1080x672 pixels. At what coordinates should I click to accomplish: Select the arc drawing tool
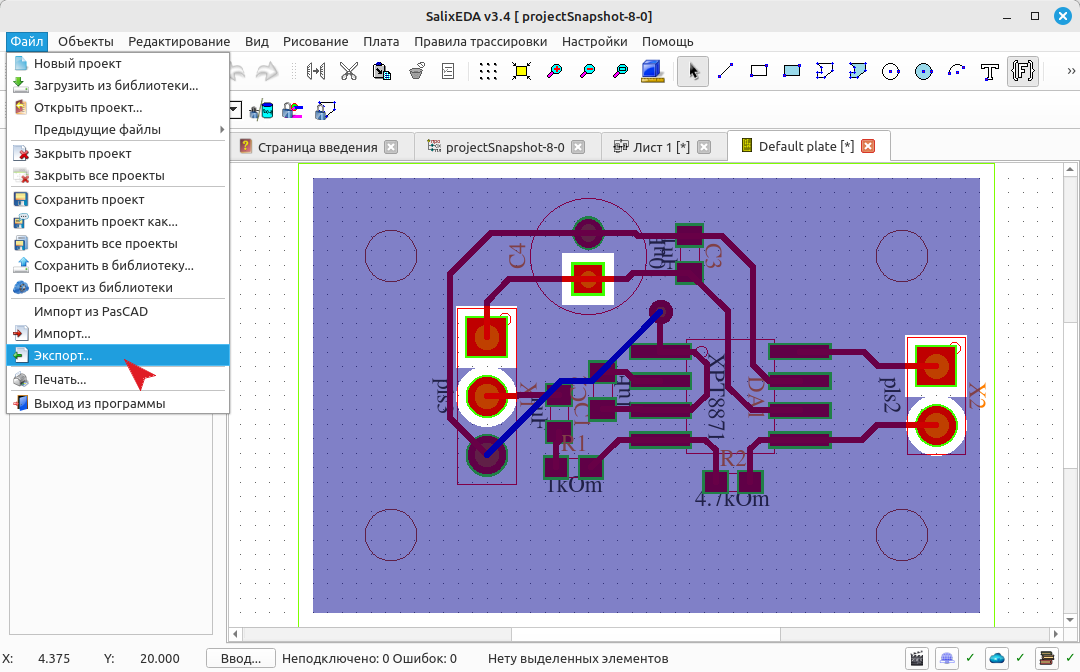coord(956,71)
